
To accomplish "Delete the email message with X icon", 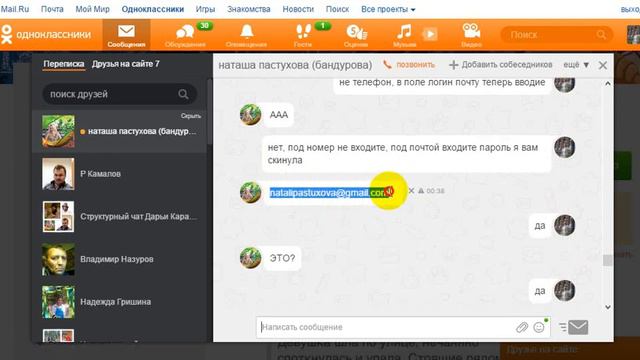I will [x=411, y=191].
